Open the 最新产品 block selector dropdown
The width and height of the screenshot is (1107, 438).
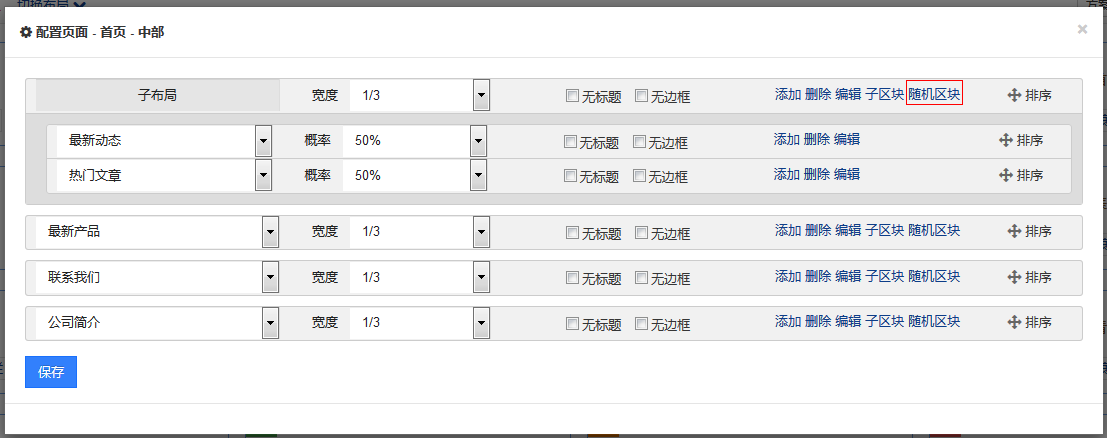[x=270, y=232]
